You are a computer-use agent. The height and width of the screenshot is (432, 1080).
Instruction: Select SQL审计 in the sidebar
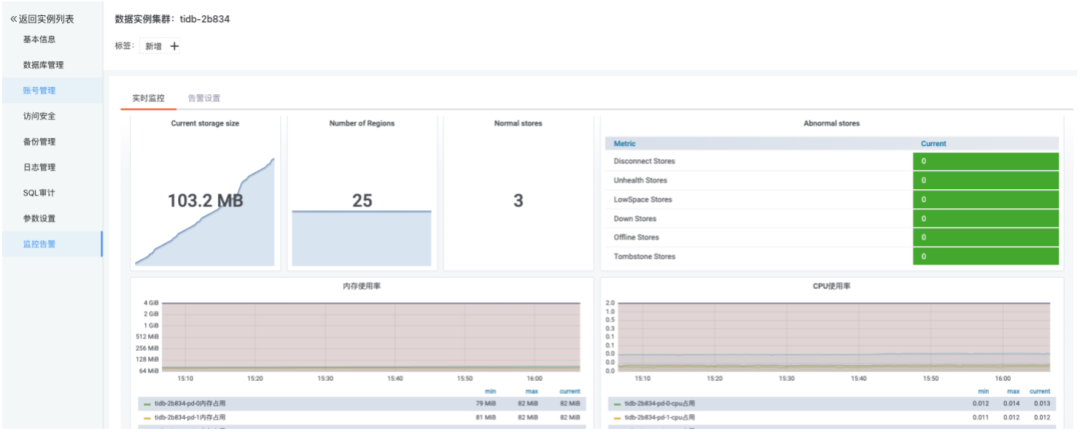coord(39,192)
